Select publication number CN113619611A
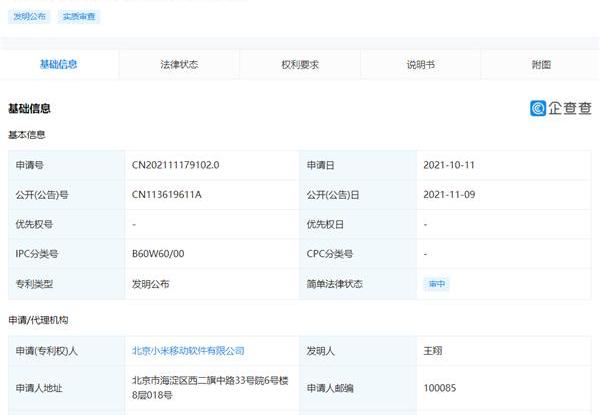The height and width of the screenshot is (415, 600). point(166,195)
